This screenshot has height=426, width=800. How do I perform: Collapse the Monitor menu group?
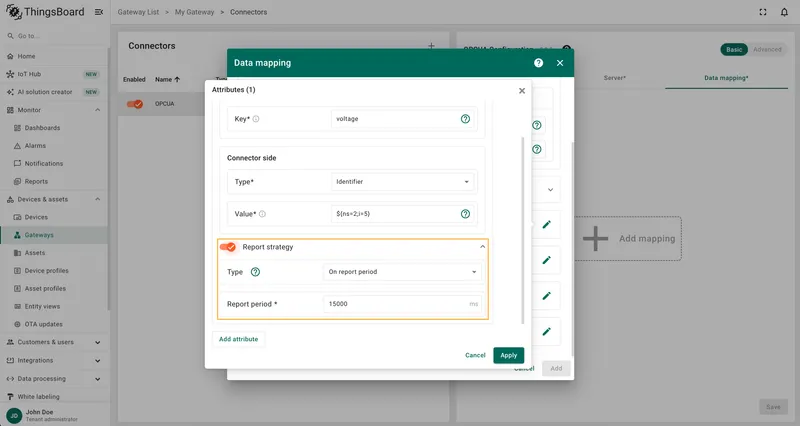pos(97,110)
